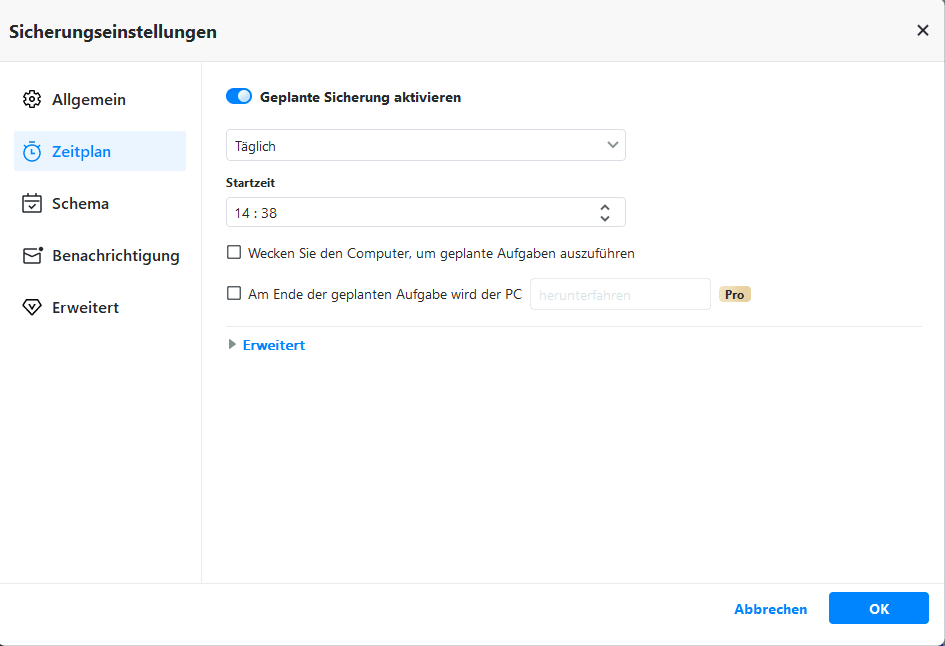Click the Schema calendar icon
The width and height of the screenshot is (945, 646).
pyautogui.click(x=32, y=204)
